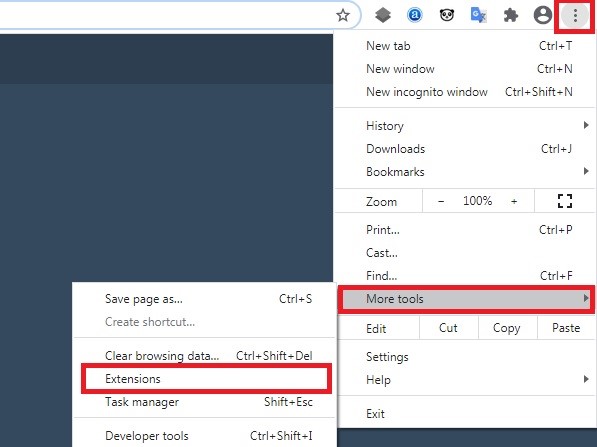Decrease zoom with the minus button

click(441, 201)
